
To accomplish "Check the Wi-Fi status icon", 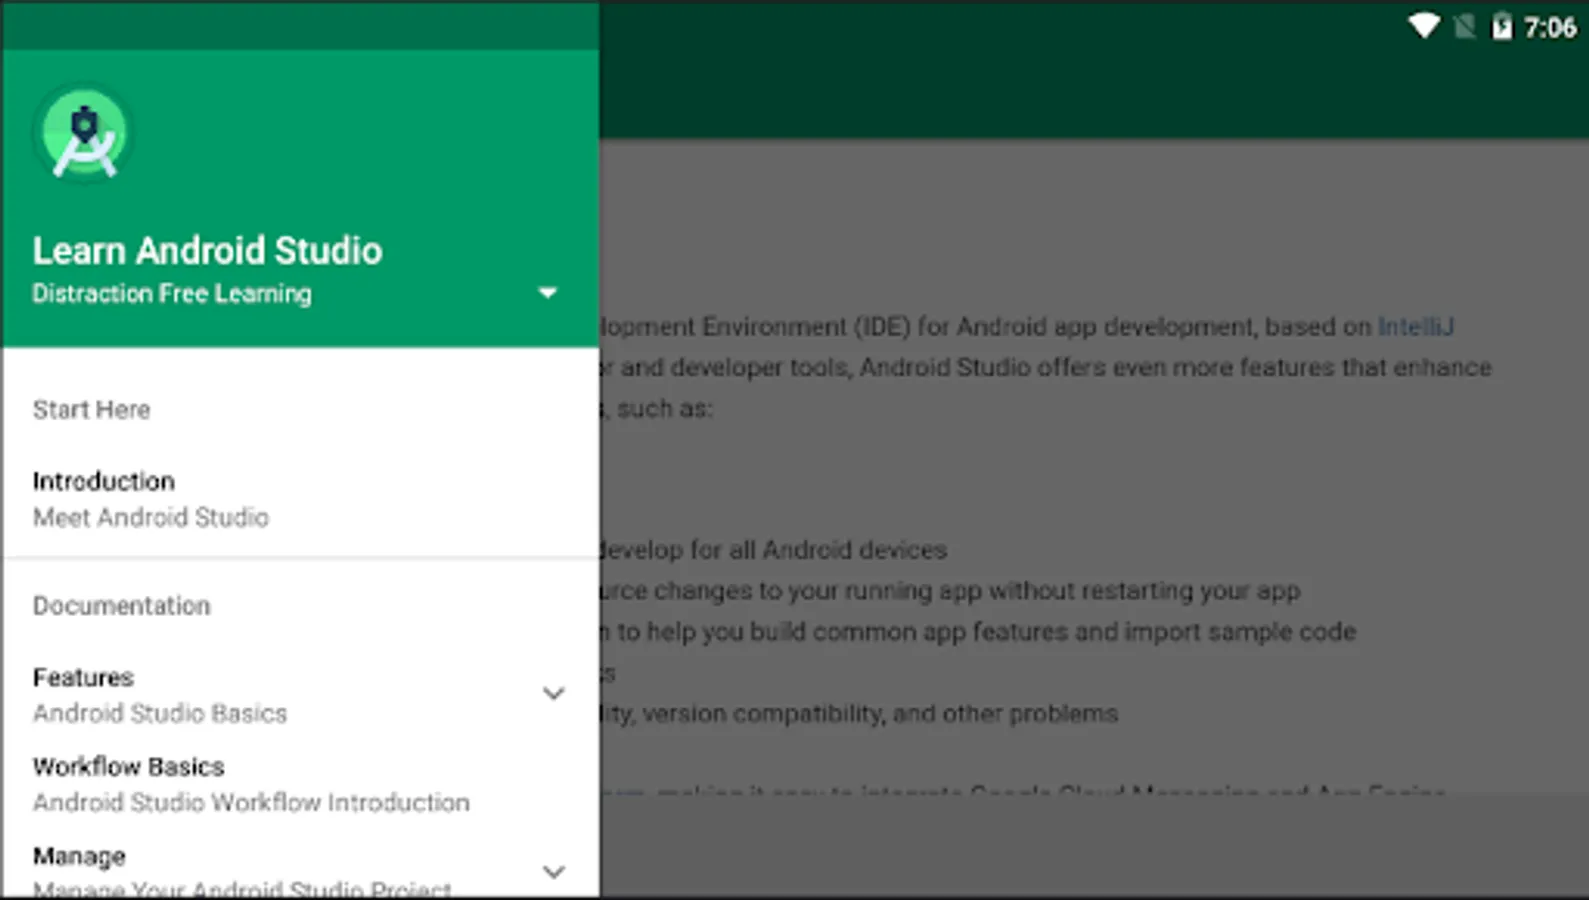I will coord(1423,26).
